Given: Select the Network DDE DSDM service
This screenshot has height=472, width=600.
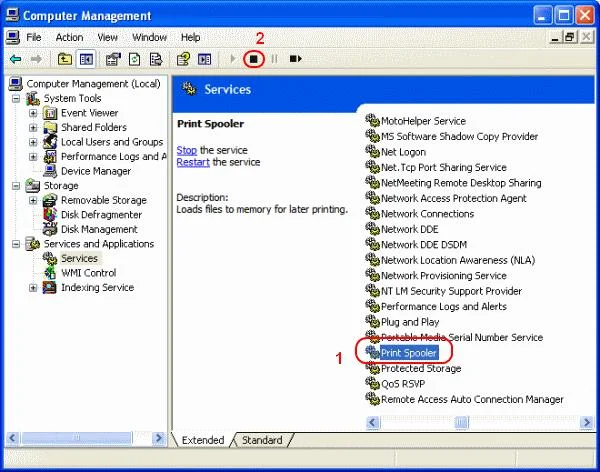Looking at the screenshot, I should 424,245.
